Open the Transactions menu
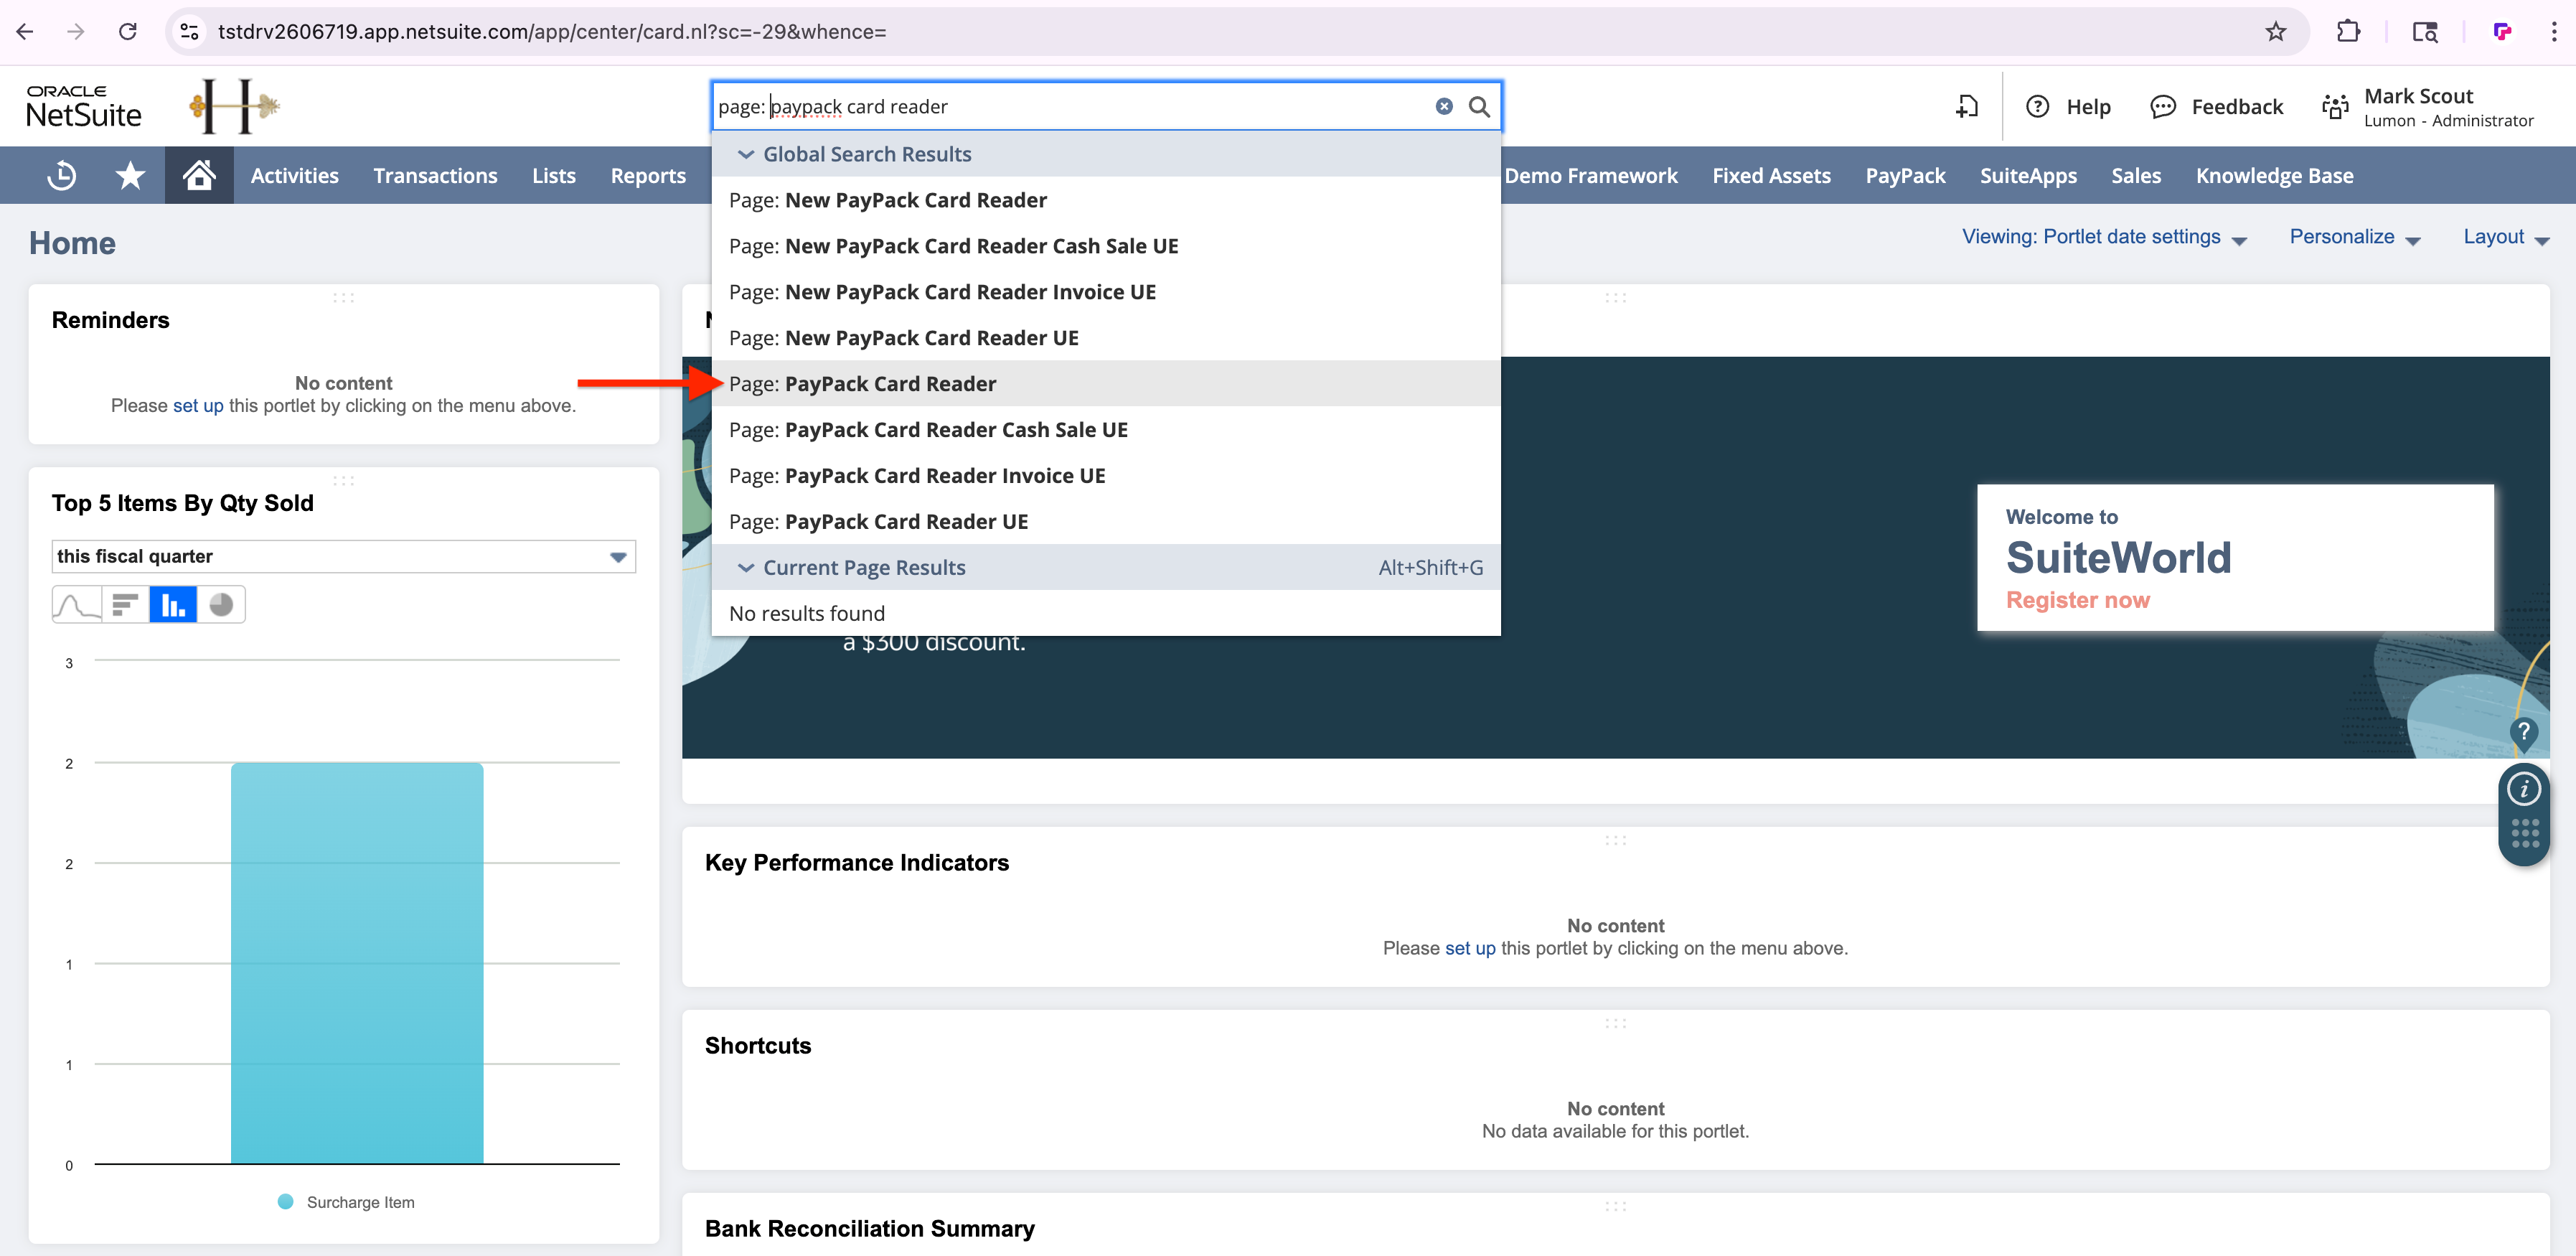Image resolution: width=2576 pixels, height=1256 pixels. pos(435,175)
